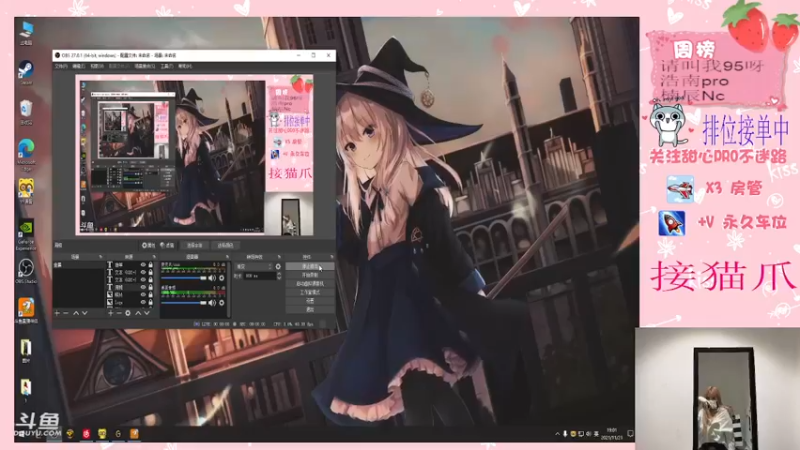800x450 pixels.
Task: Open the scene transition properties gear
Action: (278, 266)
